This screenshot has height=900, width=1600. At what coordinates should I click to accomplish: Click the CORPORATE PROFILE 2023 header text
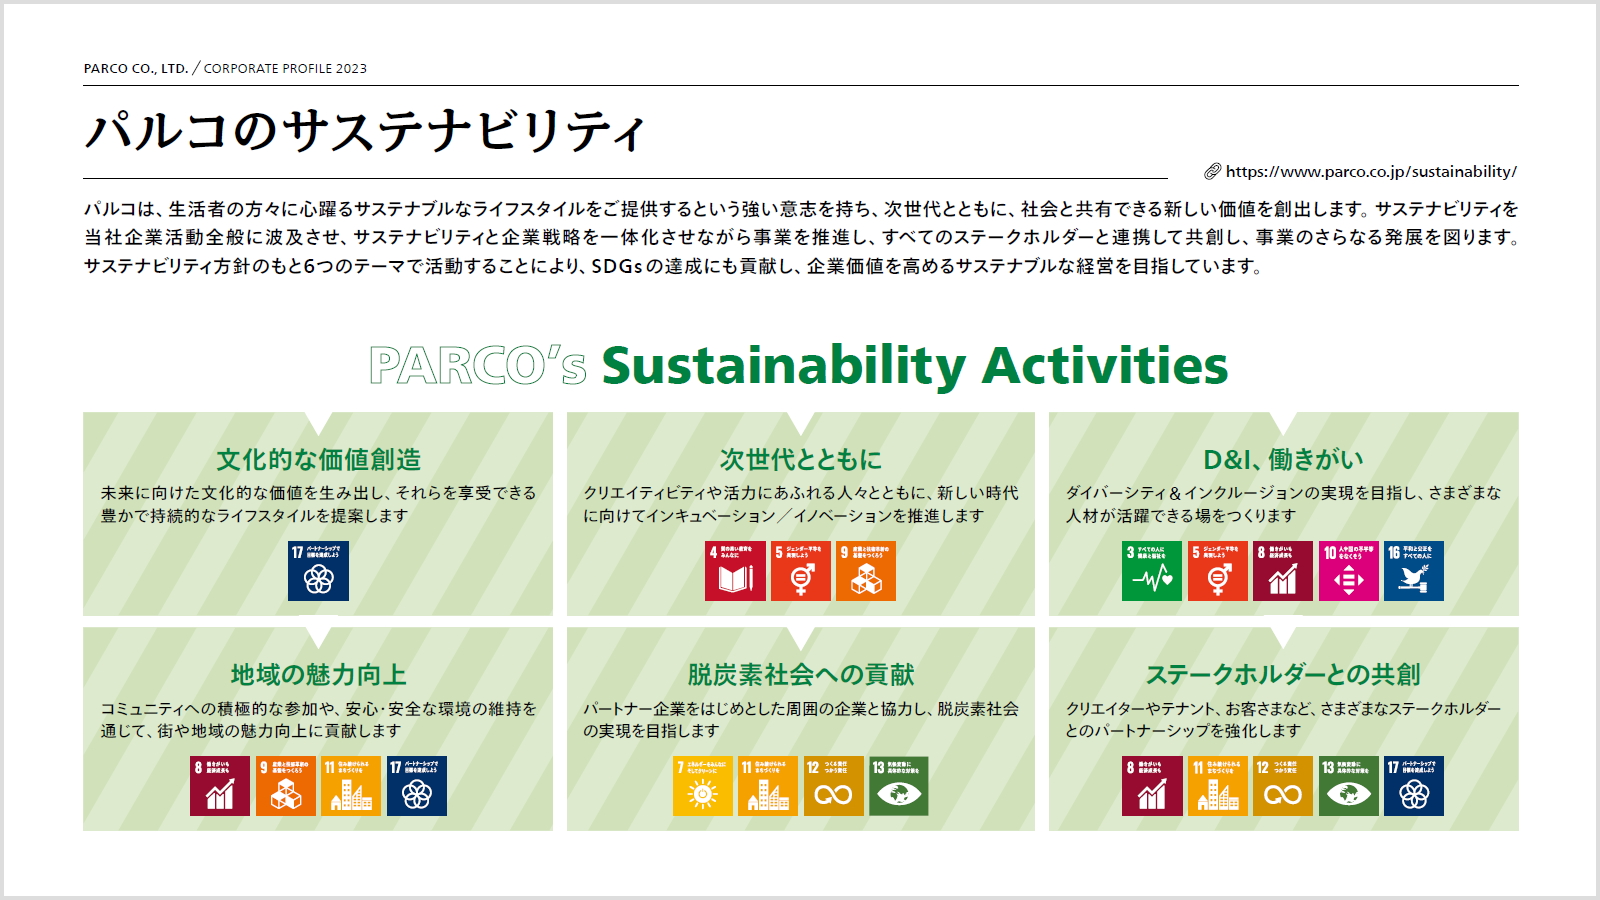click(x=285, y=69)
